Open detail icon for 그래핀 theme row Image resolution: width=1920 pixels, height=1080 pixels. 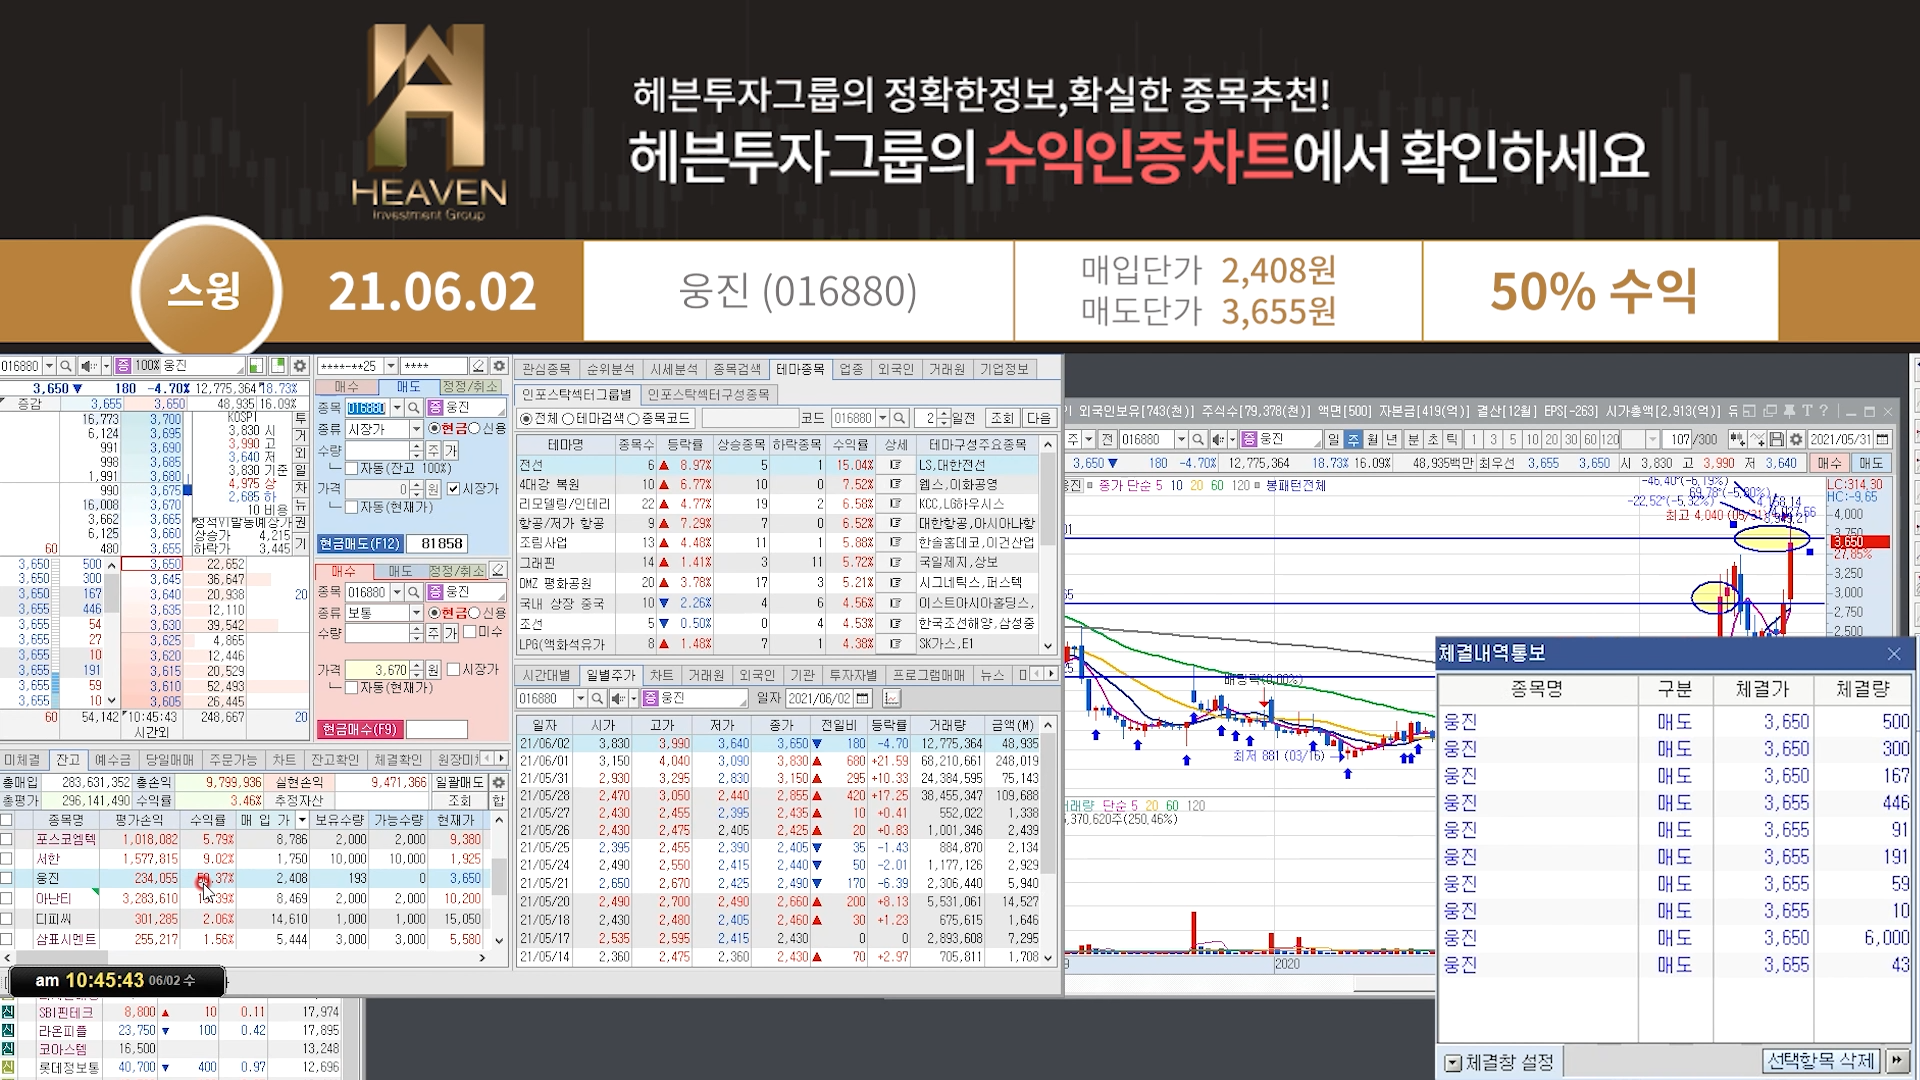pyautogui.click(x=896, y=563)
